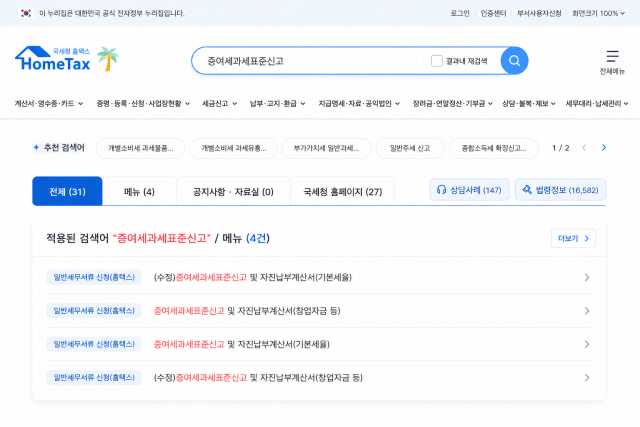The width and height of the screenshot is (640, 427).
Task: Expand 장려금·연말정산·기부금 menu
Action: click(453, 104)
